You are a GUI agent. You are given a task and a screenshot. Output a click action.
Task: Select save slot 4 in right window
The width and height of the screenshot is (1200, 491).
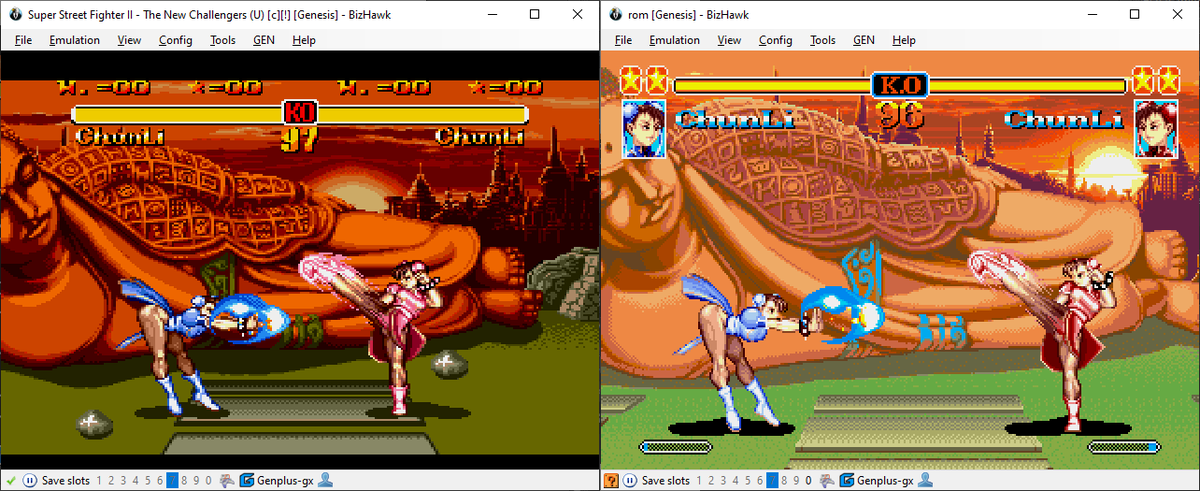tap(735, 481)
